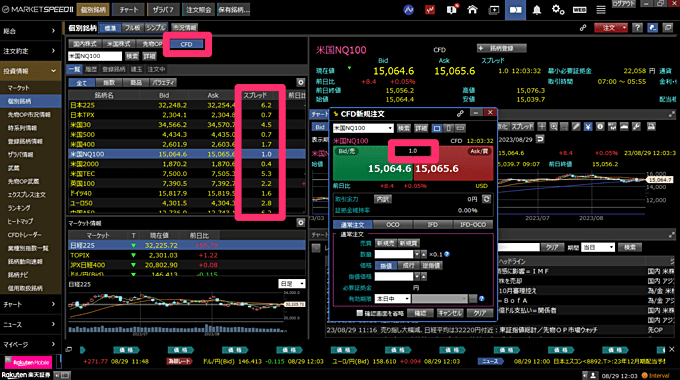Image resolution: width=680 pixels, height=380 pixels.
Task: Click the link chain icon in CFD order title bar
Action: pos(460,114)
